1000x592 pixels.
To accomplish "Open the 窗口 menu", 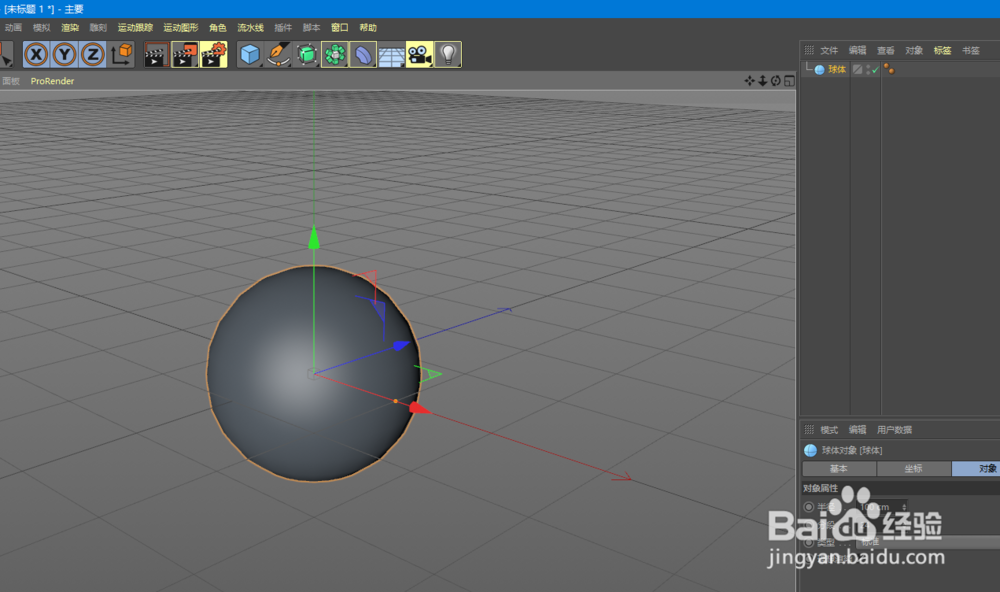I will coord(339,27).
